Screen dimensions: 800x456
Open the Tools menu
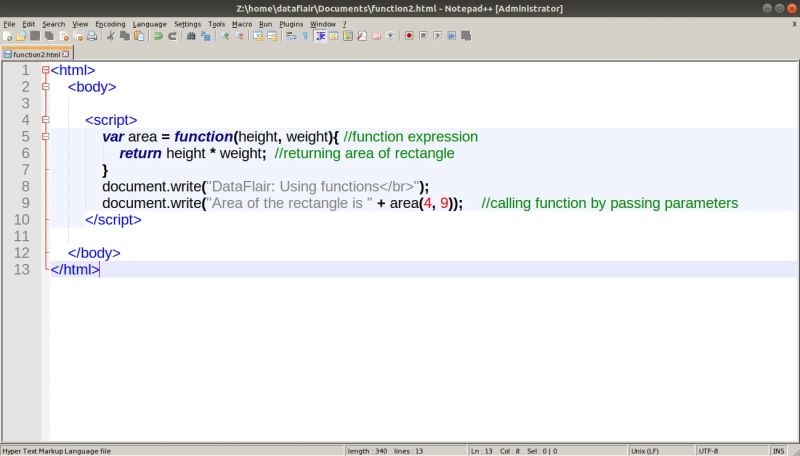[x=216, y=24]
